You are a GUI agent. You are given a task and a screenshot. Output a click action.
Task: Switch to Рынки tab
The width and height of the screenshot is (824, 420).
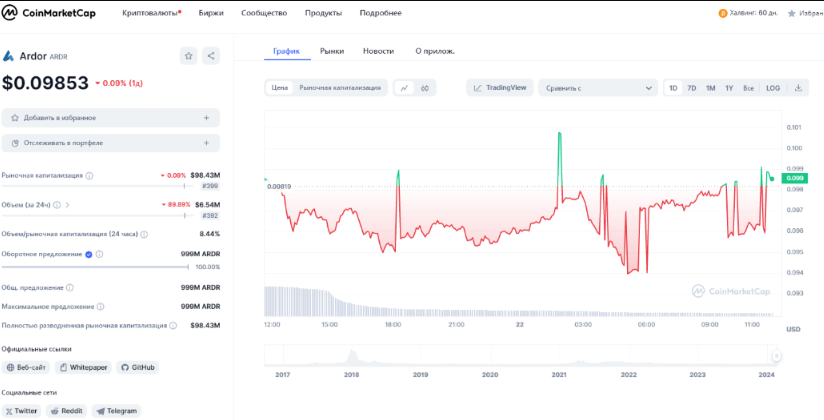[332, 51]
